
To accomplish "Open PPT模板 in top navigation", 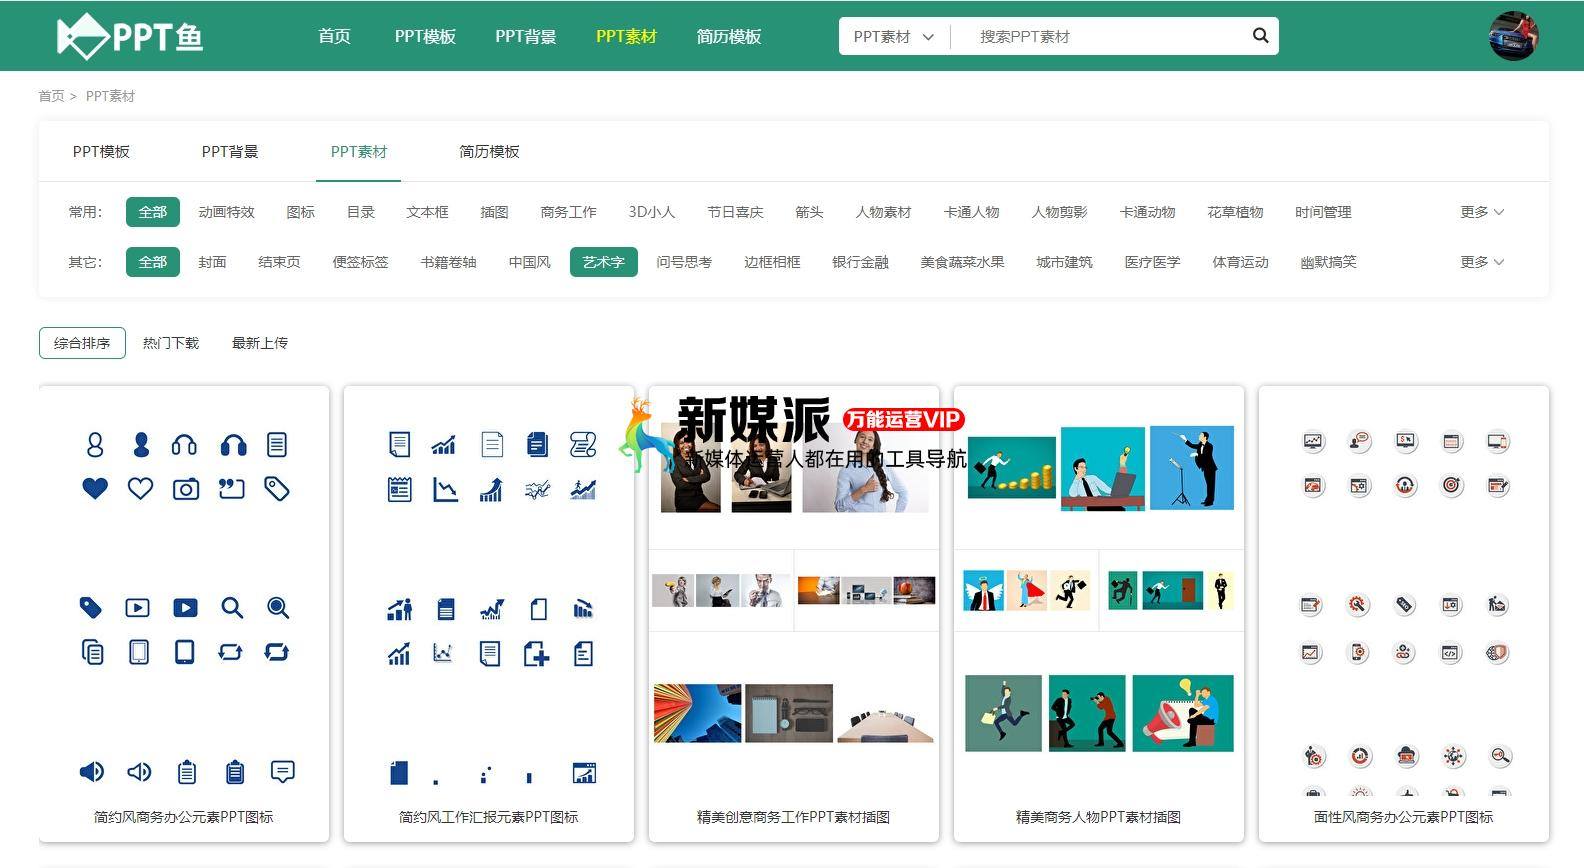I will 425,36.
